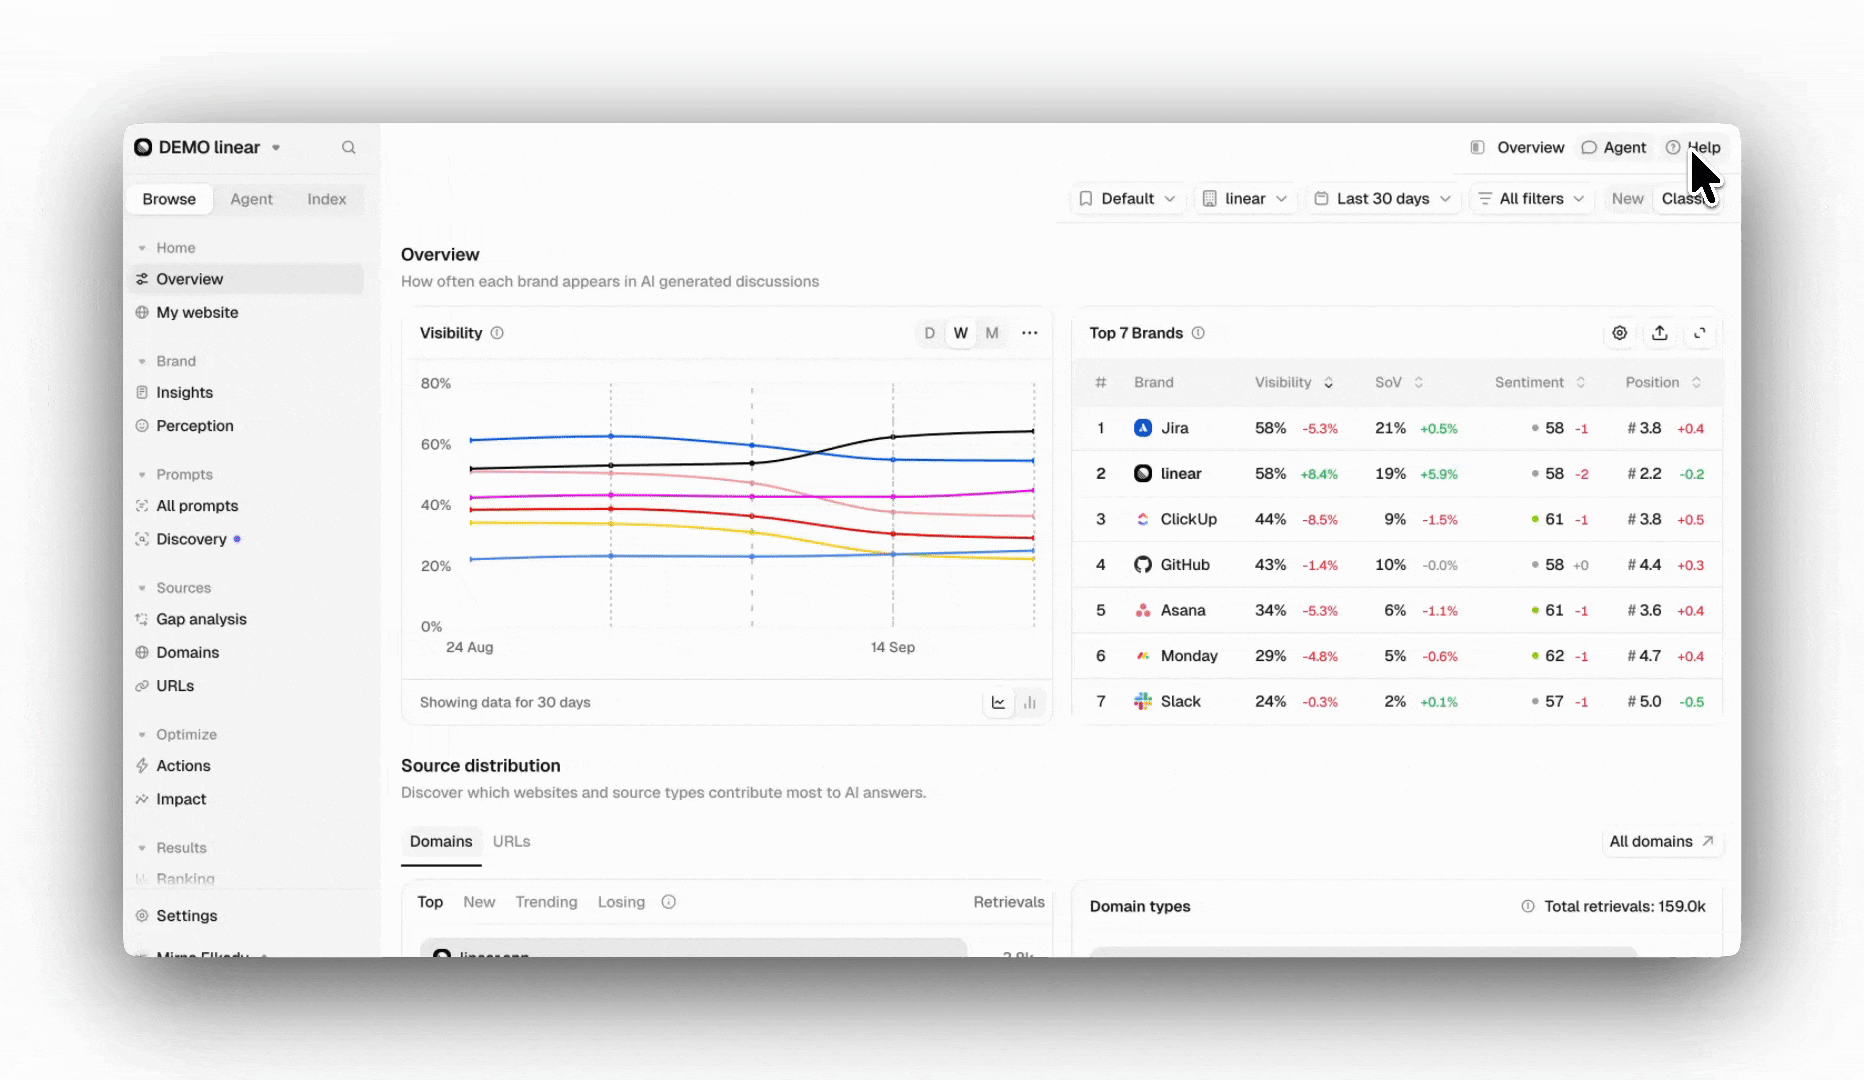1864x1080 pixels.
Task: Select the Agent tab in sidebar
Action: tap(251, 199)
